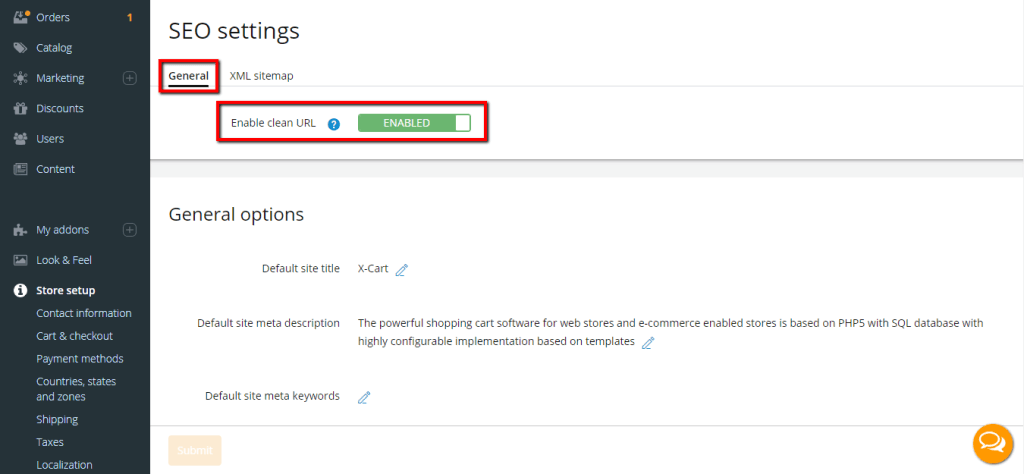Viewport: 1024px width, 474px height.
Task: Click the Default site meta description label
Action: (268, 323)
